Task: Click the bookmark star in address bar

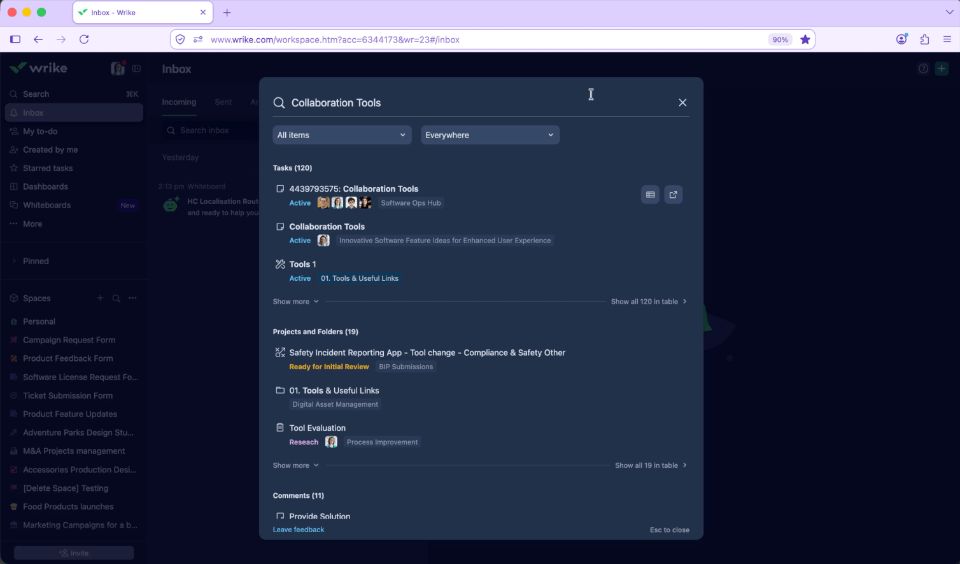Action: pyautogui.click(x=805, y=39)
